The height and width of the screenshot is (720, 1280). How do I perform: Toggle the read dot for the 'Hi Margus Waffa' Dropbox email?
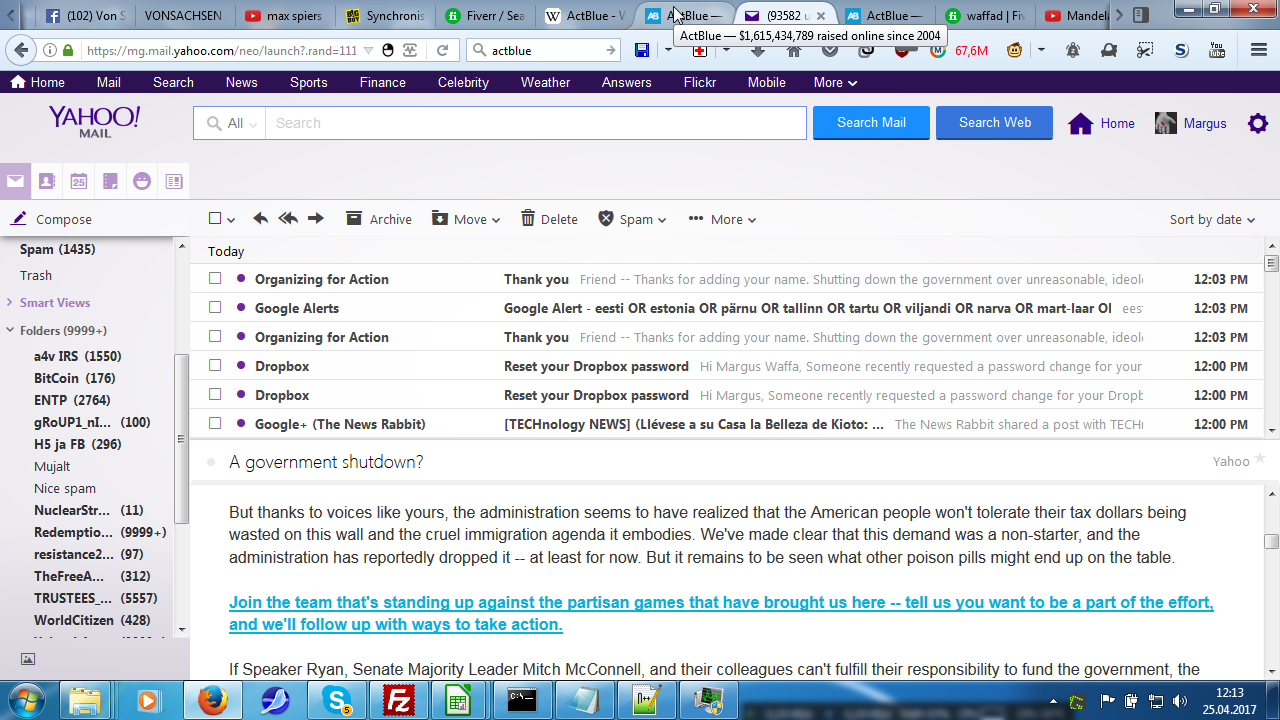241,365
